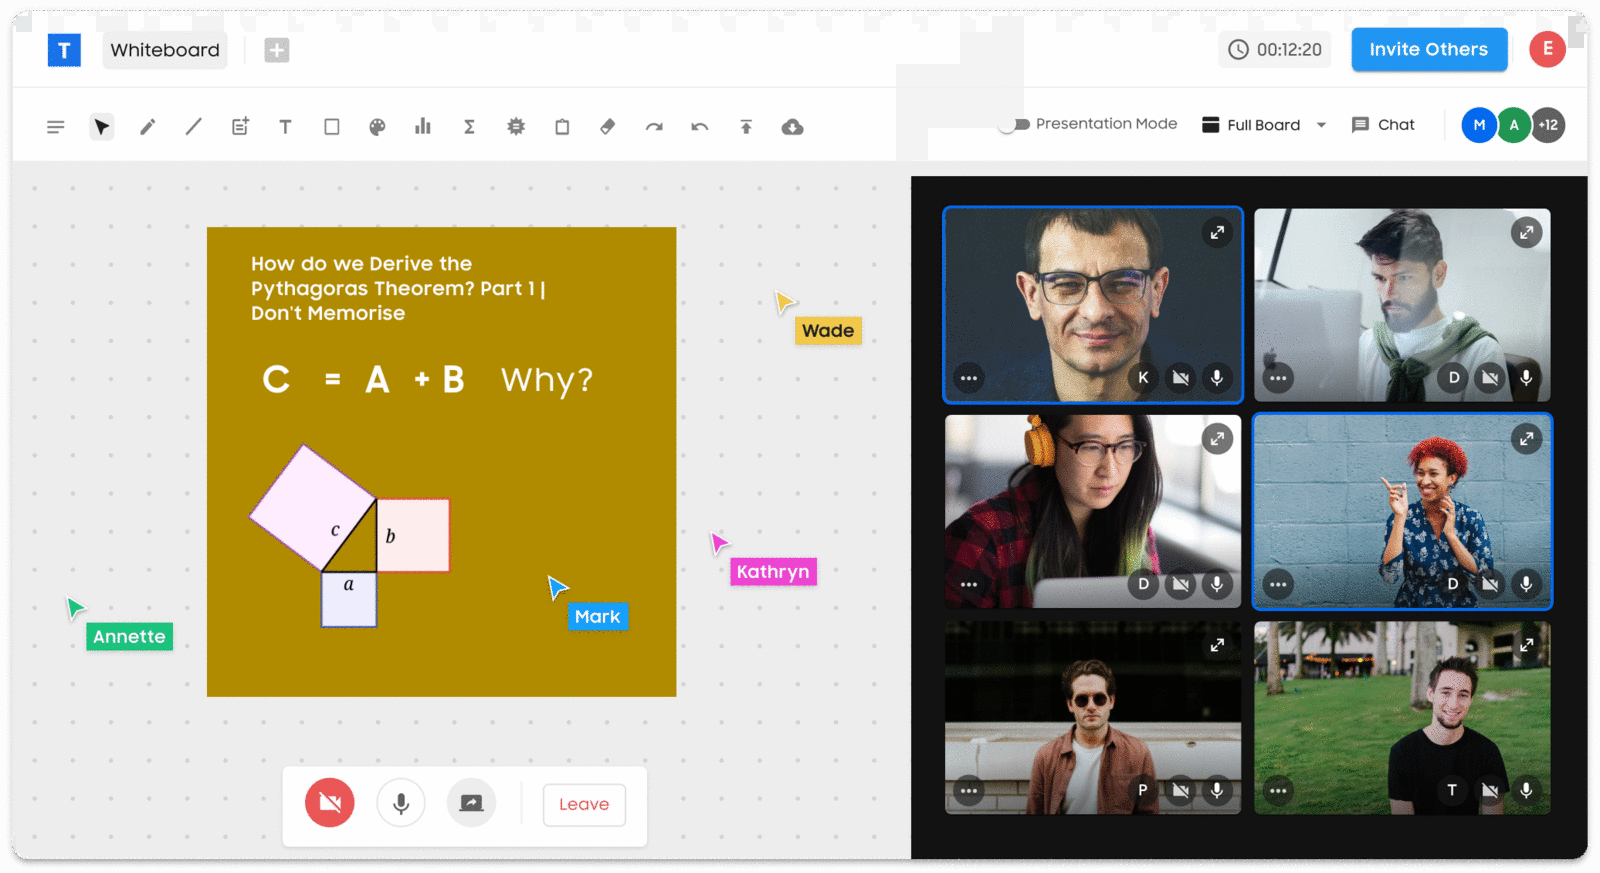
Task: Open more options on bearded man's tile
Action: pyautogui.click(x=1278, y=378)
